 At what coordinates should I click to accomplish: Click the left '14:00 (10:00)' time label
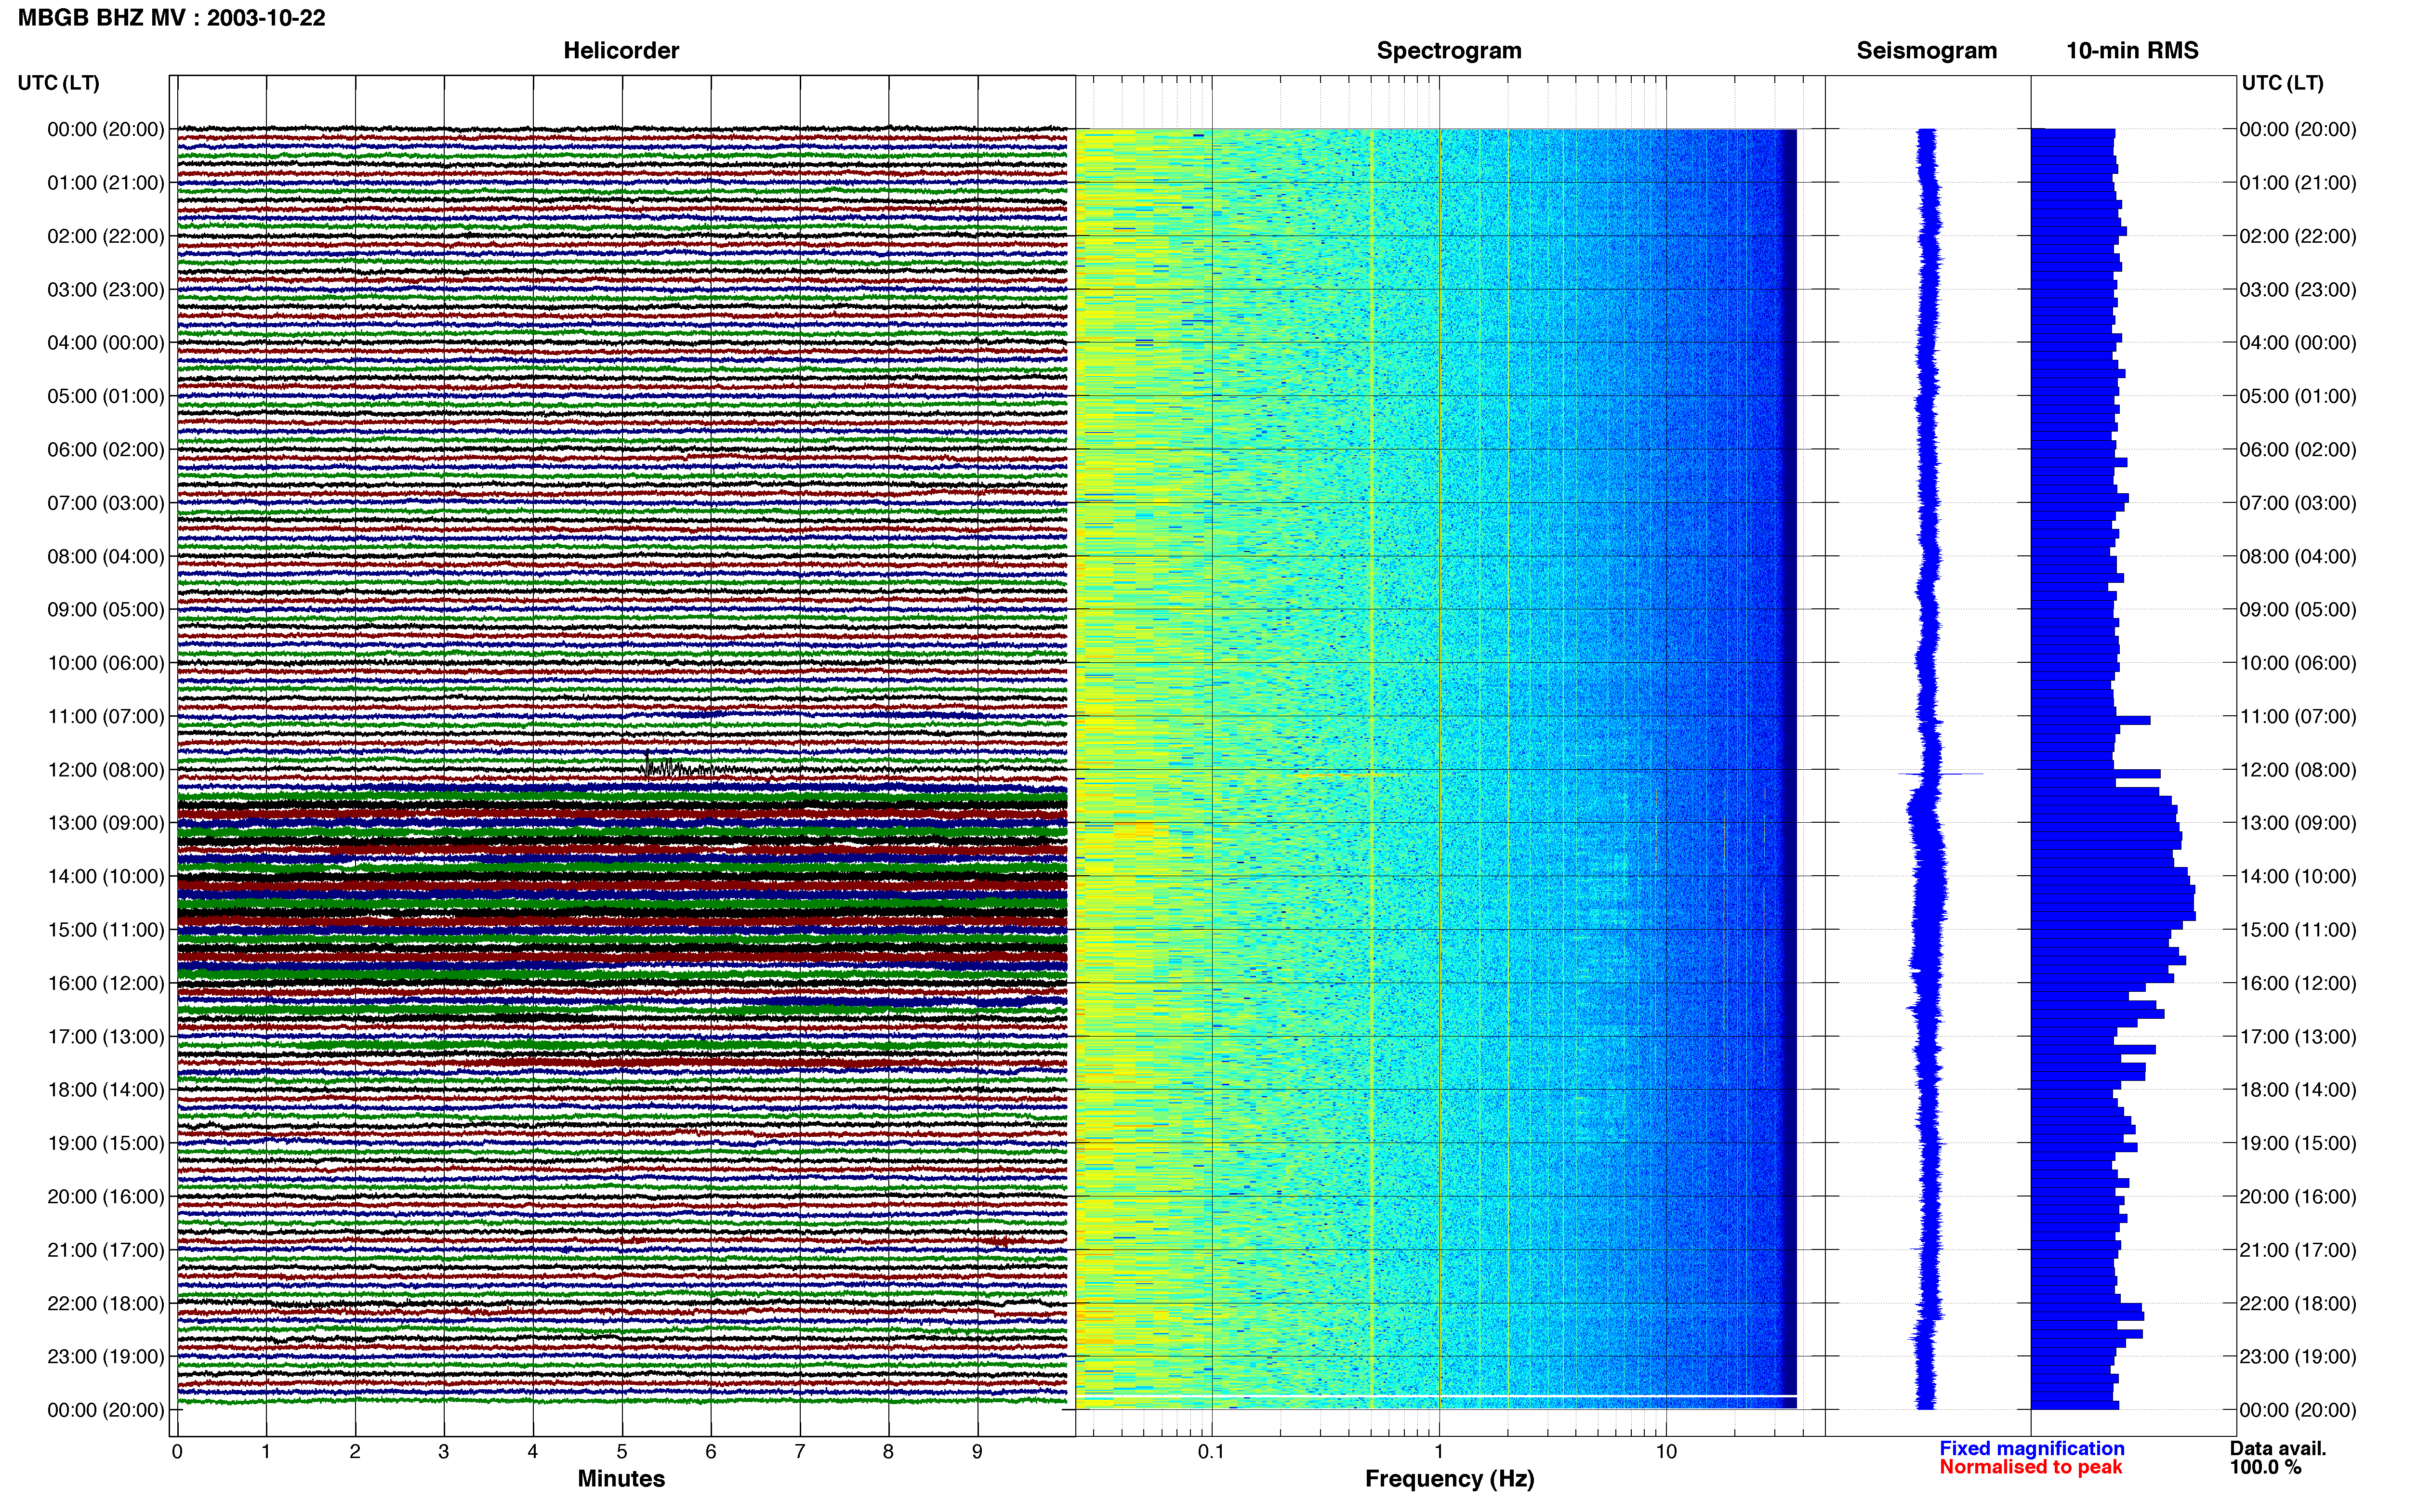[106, 876]
